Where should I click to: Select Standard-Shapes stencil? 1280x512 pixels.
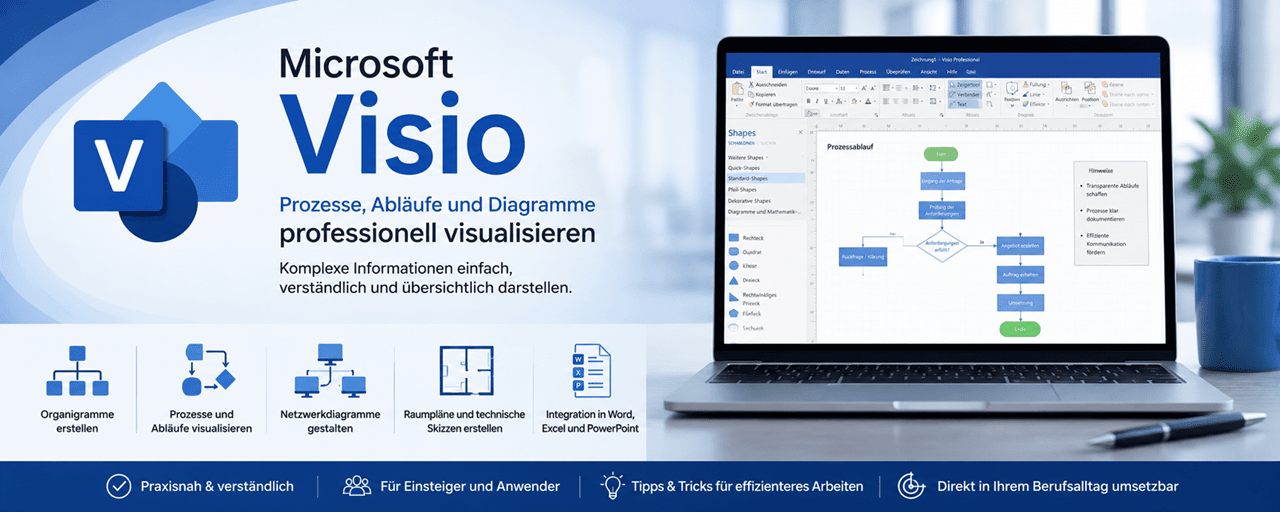point(764,178)
